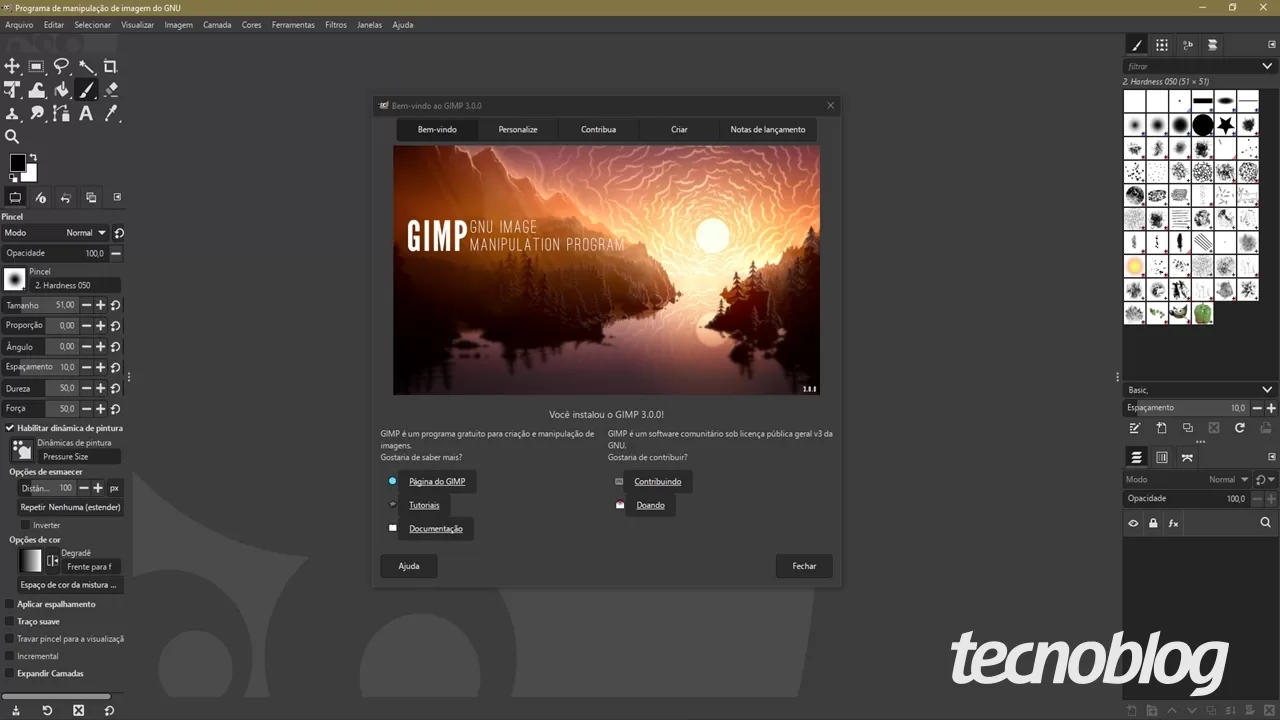Image resolution: width=1280 pixels, height=720 pixels.
Task: Open the Filtros menu
Action: pyautogui.click(x=336, y=25)
